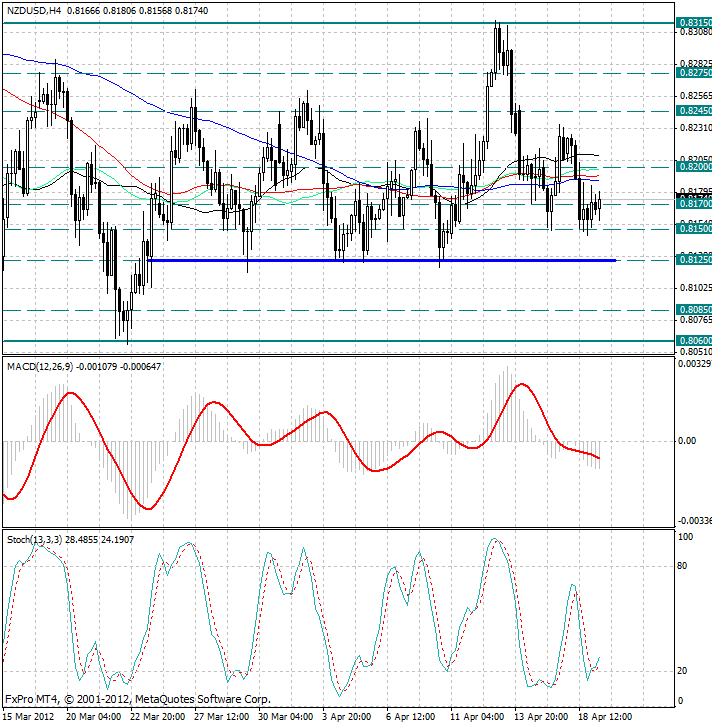Click the 0.8085 price level label

point(694,311)
